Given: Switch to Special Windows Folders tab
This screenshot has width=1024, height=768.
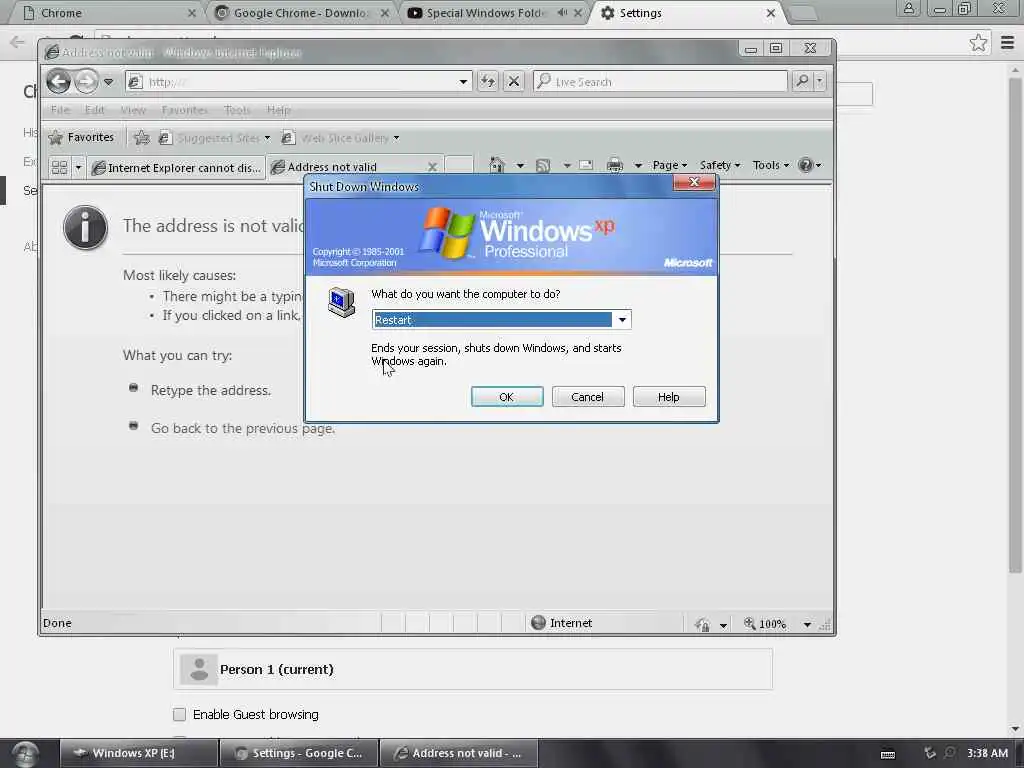Looking at the screenshot, I should (494, 13).
